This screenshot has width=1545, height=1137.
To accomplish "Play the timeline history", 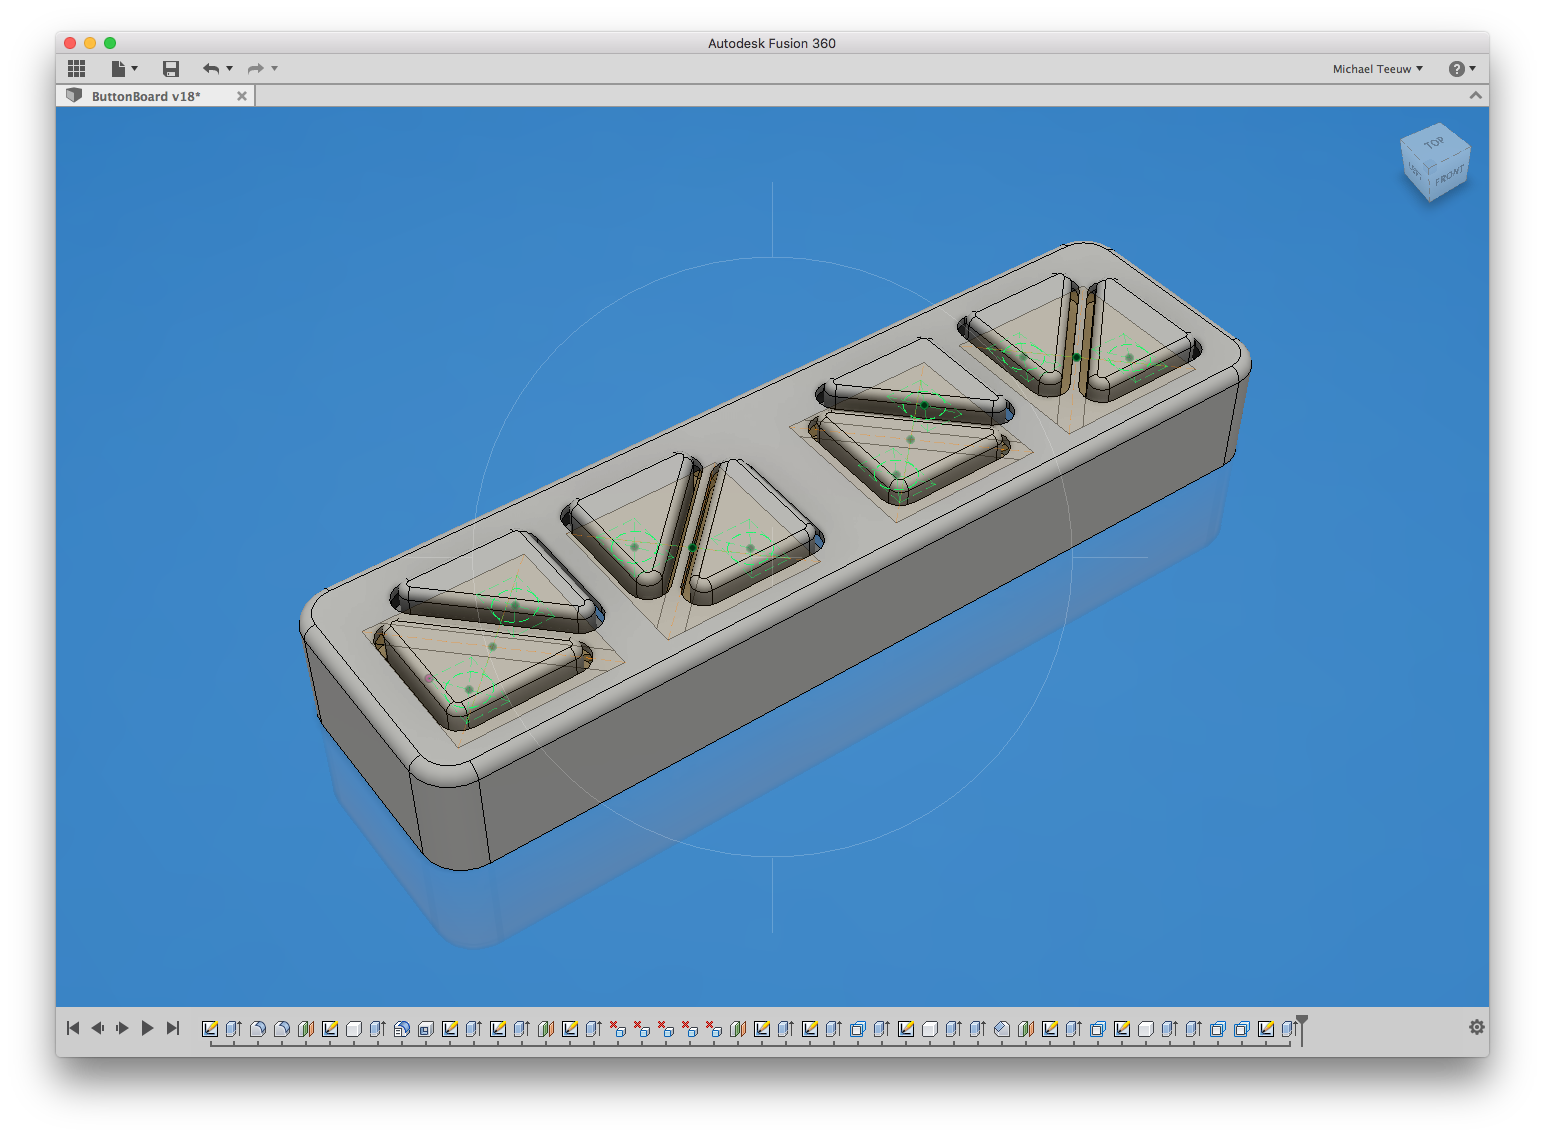I will coord(147,1028).
